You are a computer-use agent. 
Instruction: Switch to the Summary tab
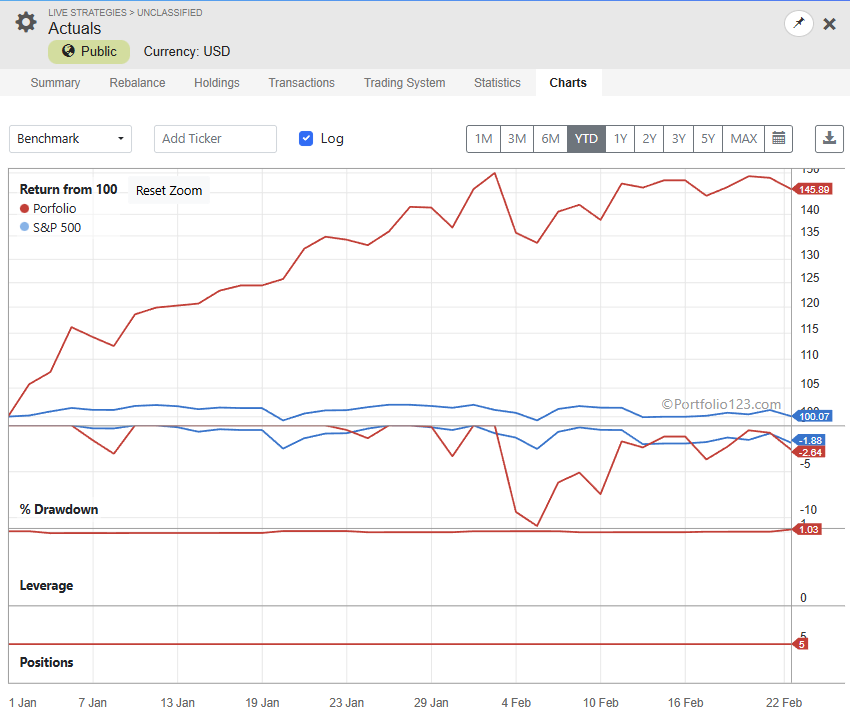55,83
